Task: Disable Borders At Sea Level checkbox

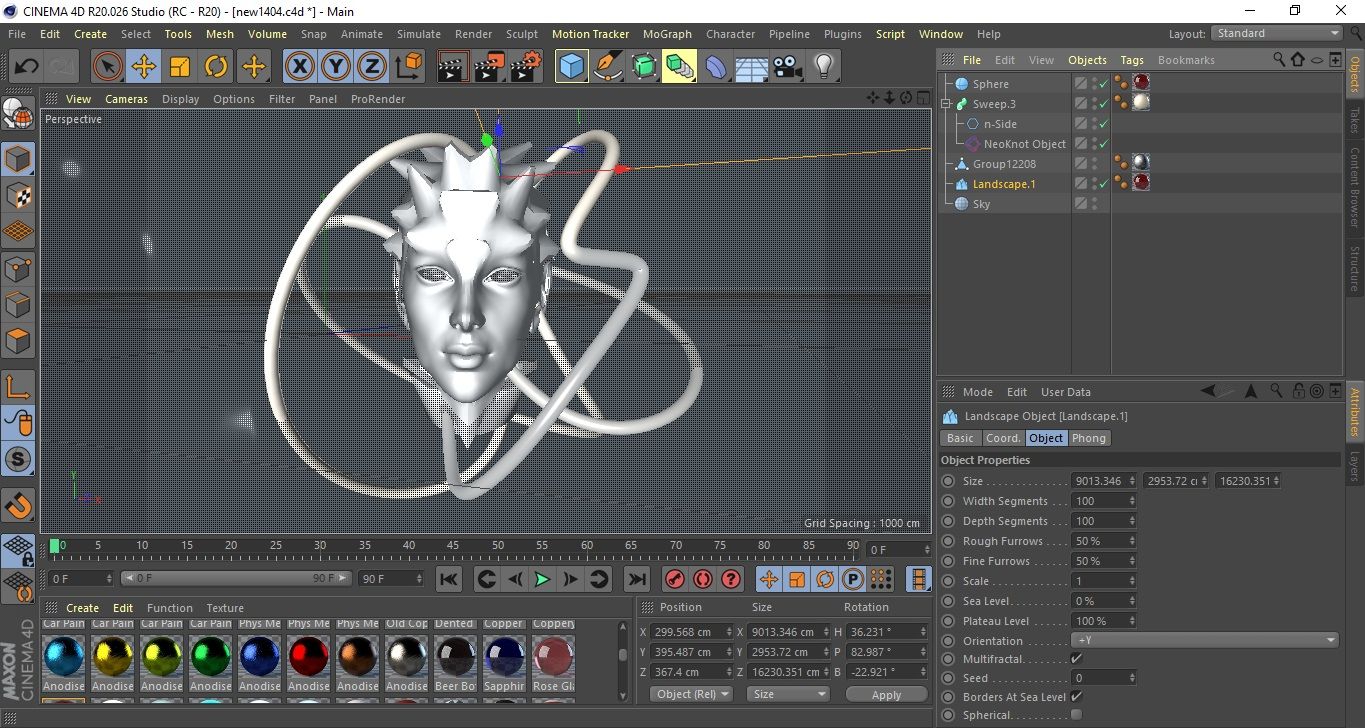Action: click(x=1076, y=697)
